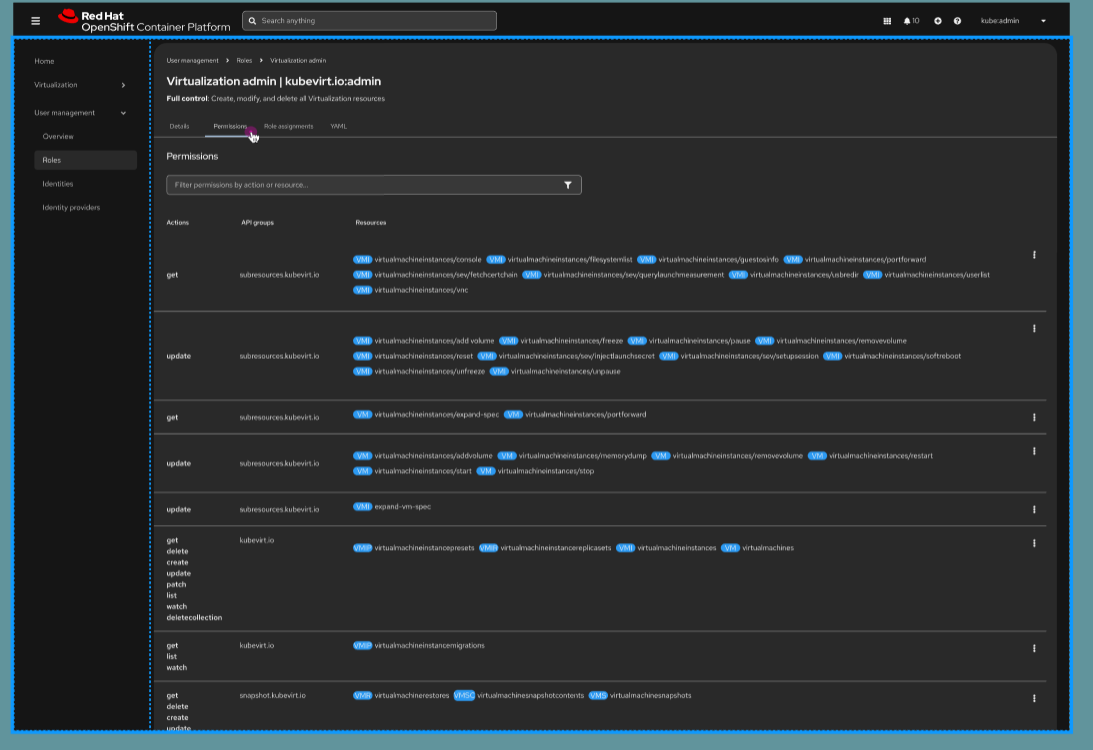Viewport: 1093px width, 750px height.
Task: Click the Resources column header
Action: point(371,223)
